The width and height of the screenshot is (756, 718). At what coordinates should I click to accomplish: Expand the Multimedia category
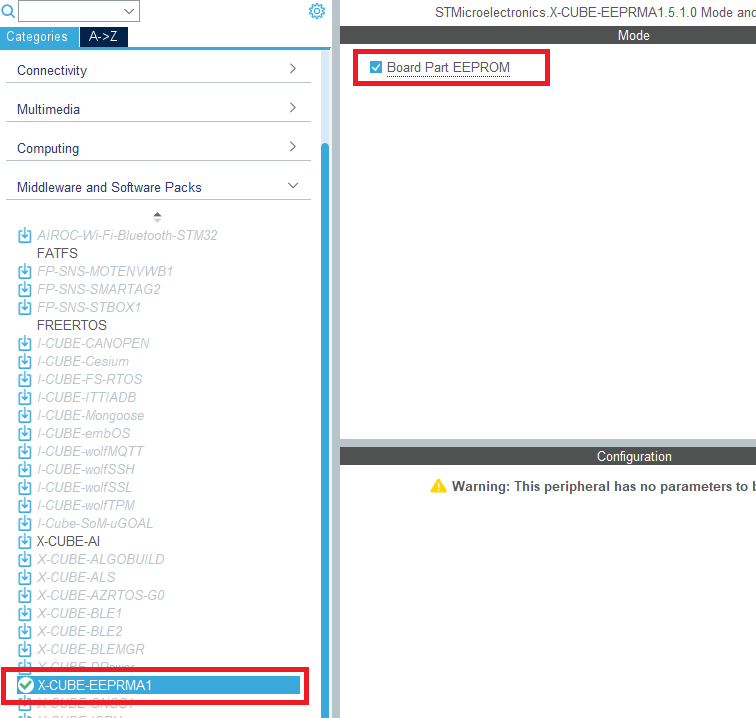158,109
